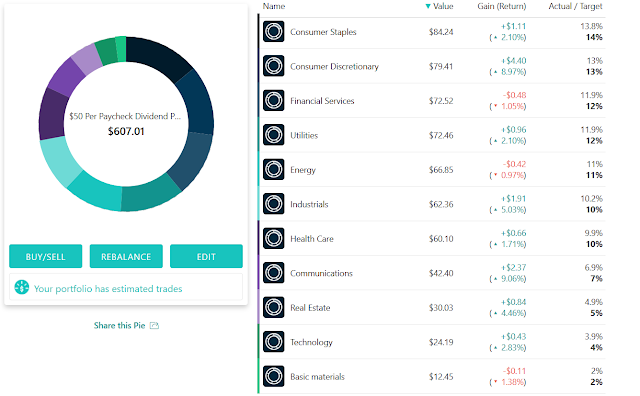Click the Consumer Discretionary pie icon
This screenshot has height=396, width=640.
[x=273, y=66]
